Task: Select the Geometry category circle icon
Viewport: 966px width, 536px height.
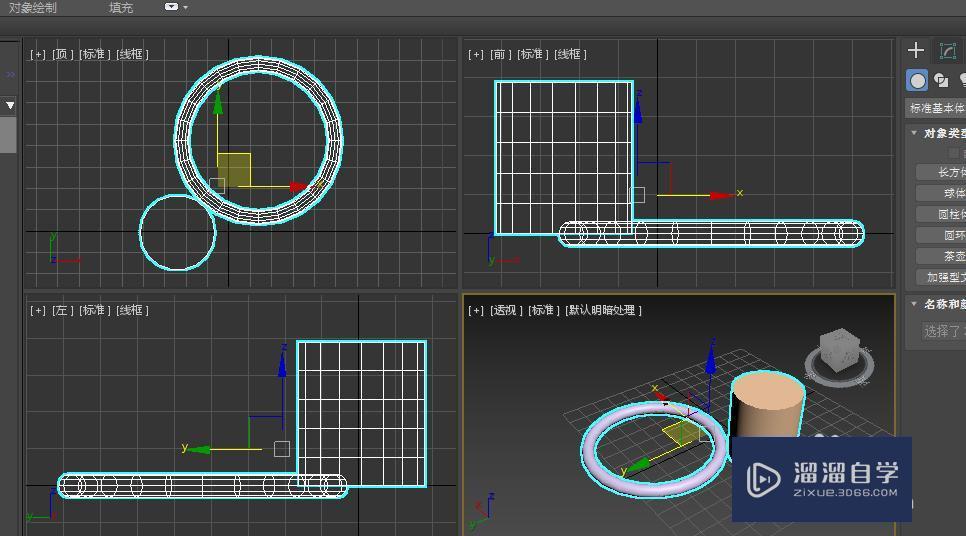Action: coord(917,81)
